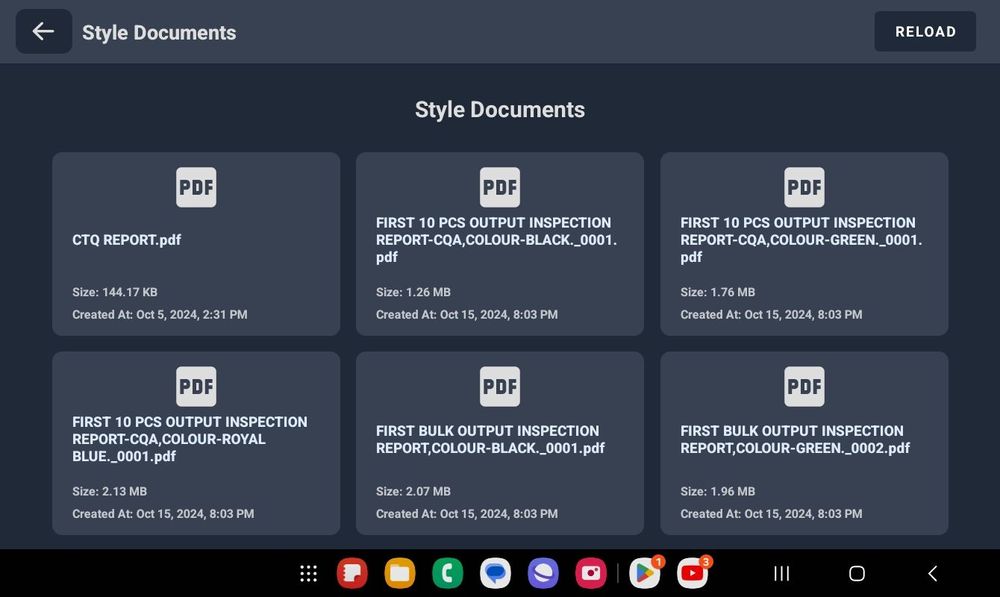Open PDF icon for BULK OUTPUT COLOUR-GREEN report

(x=804, y=387)
